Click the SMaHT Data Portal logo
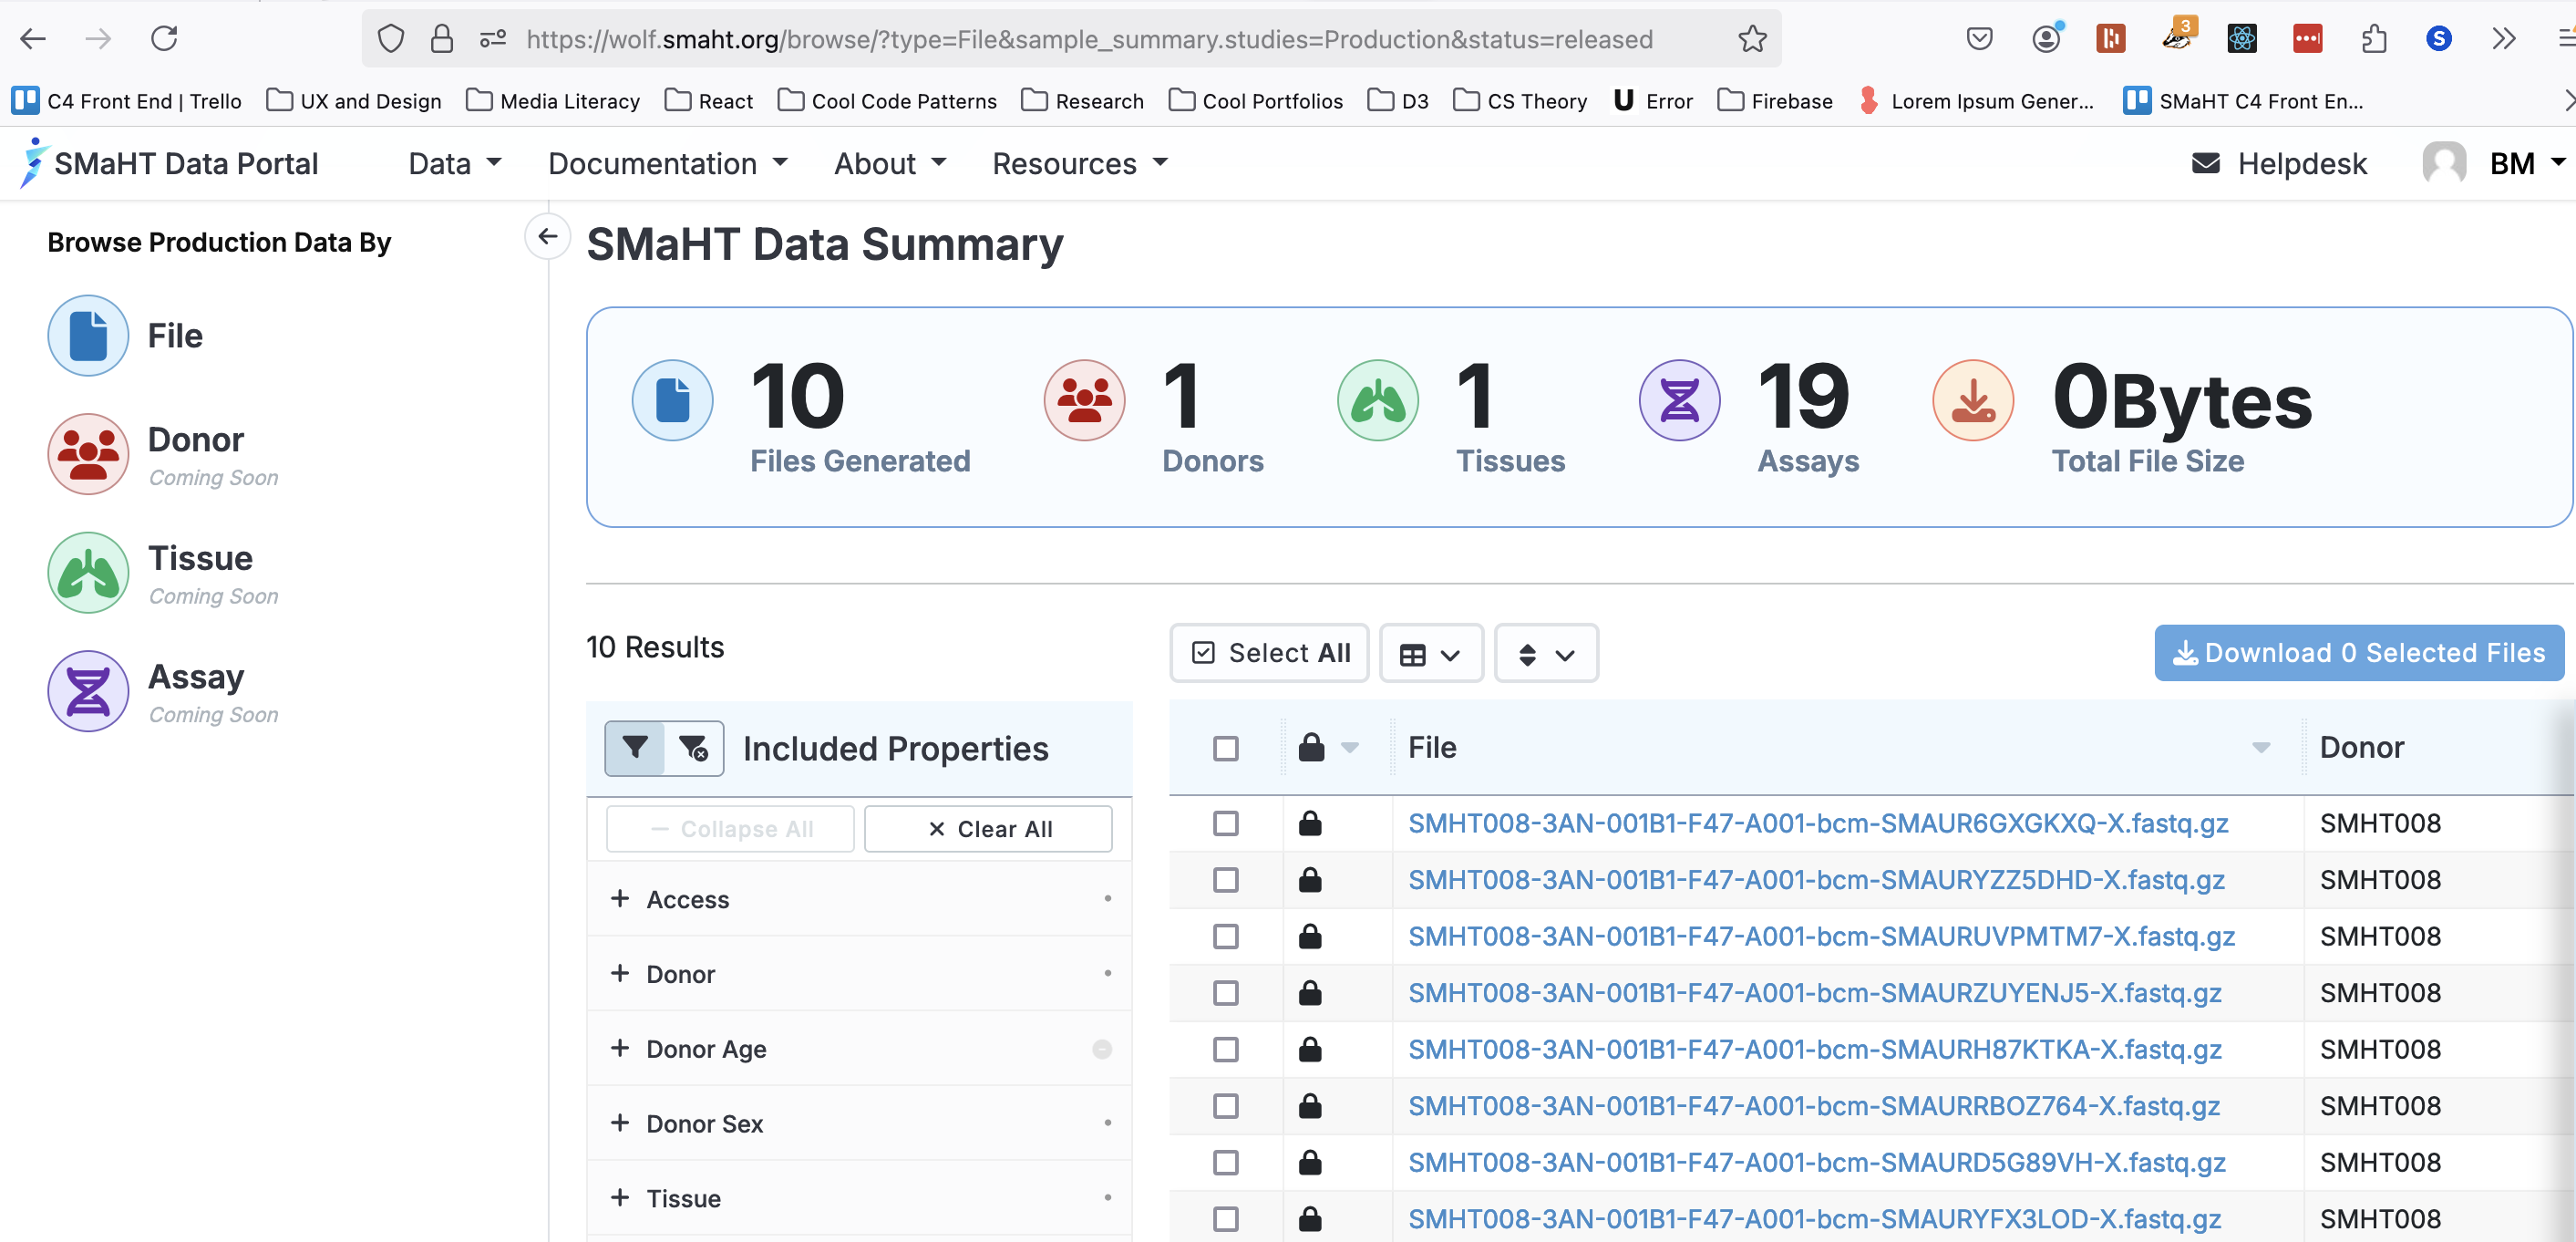This screenshot has width=2576, height=1242. pos(168,163)
